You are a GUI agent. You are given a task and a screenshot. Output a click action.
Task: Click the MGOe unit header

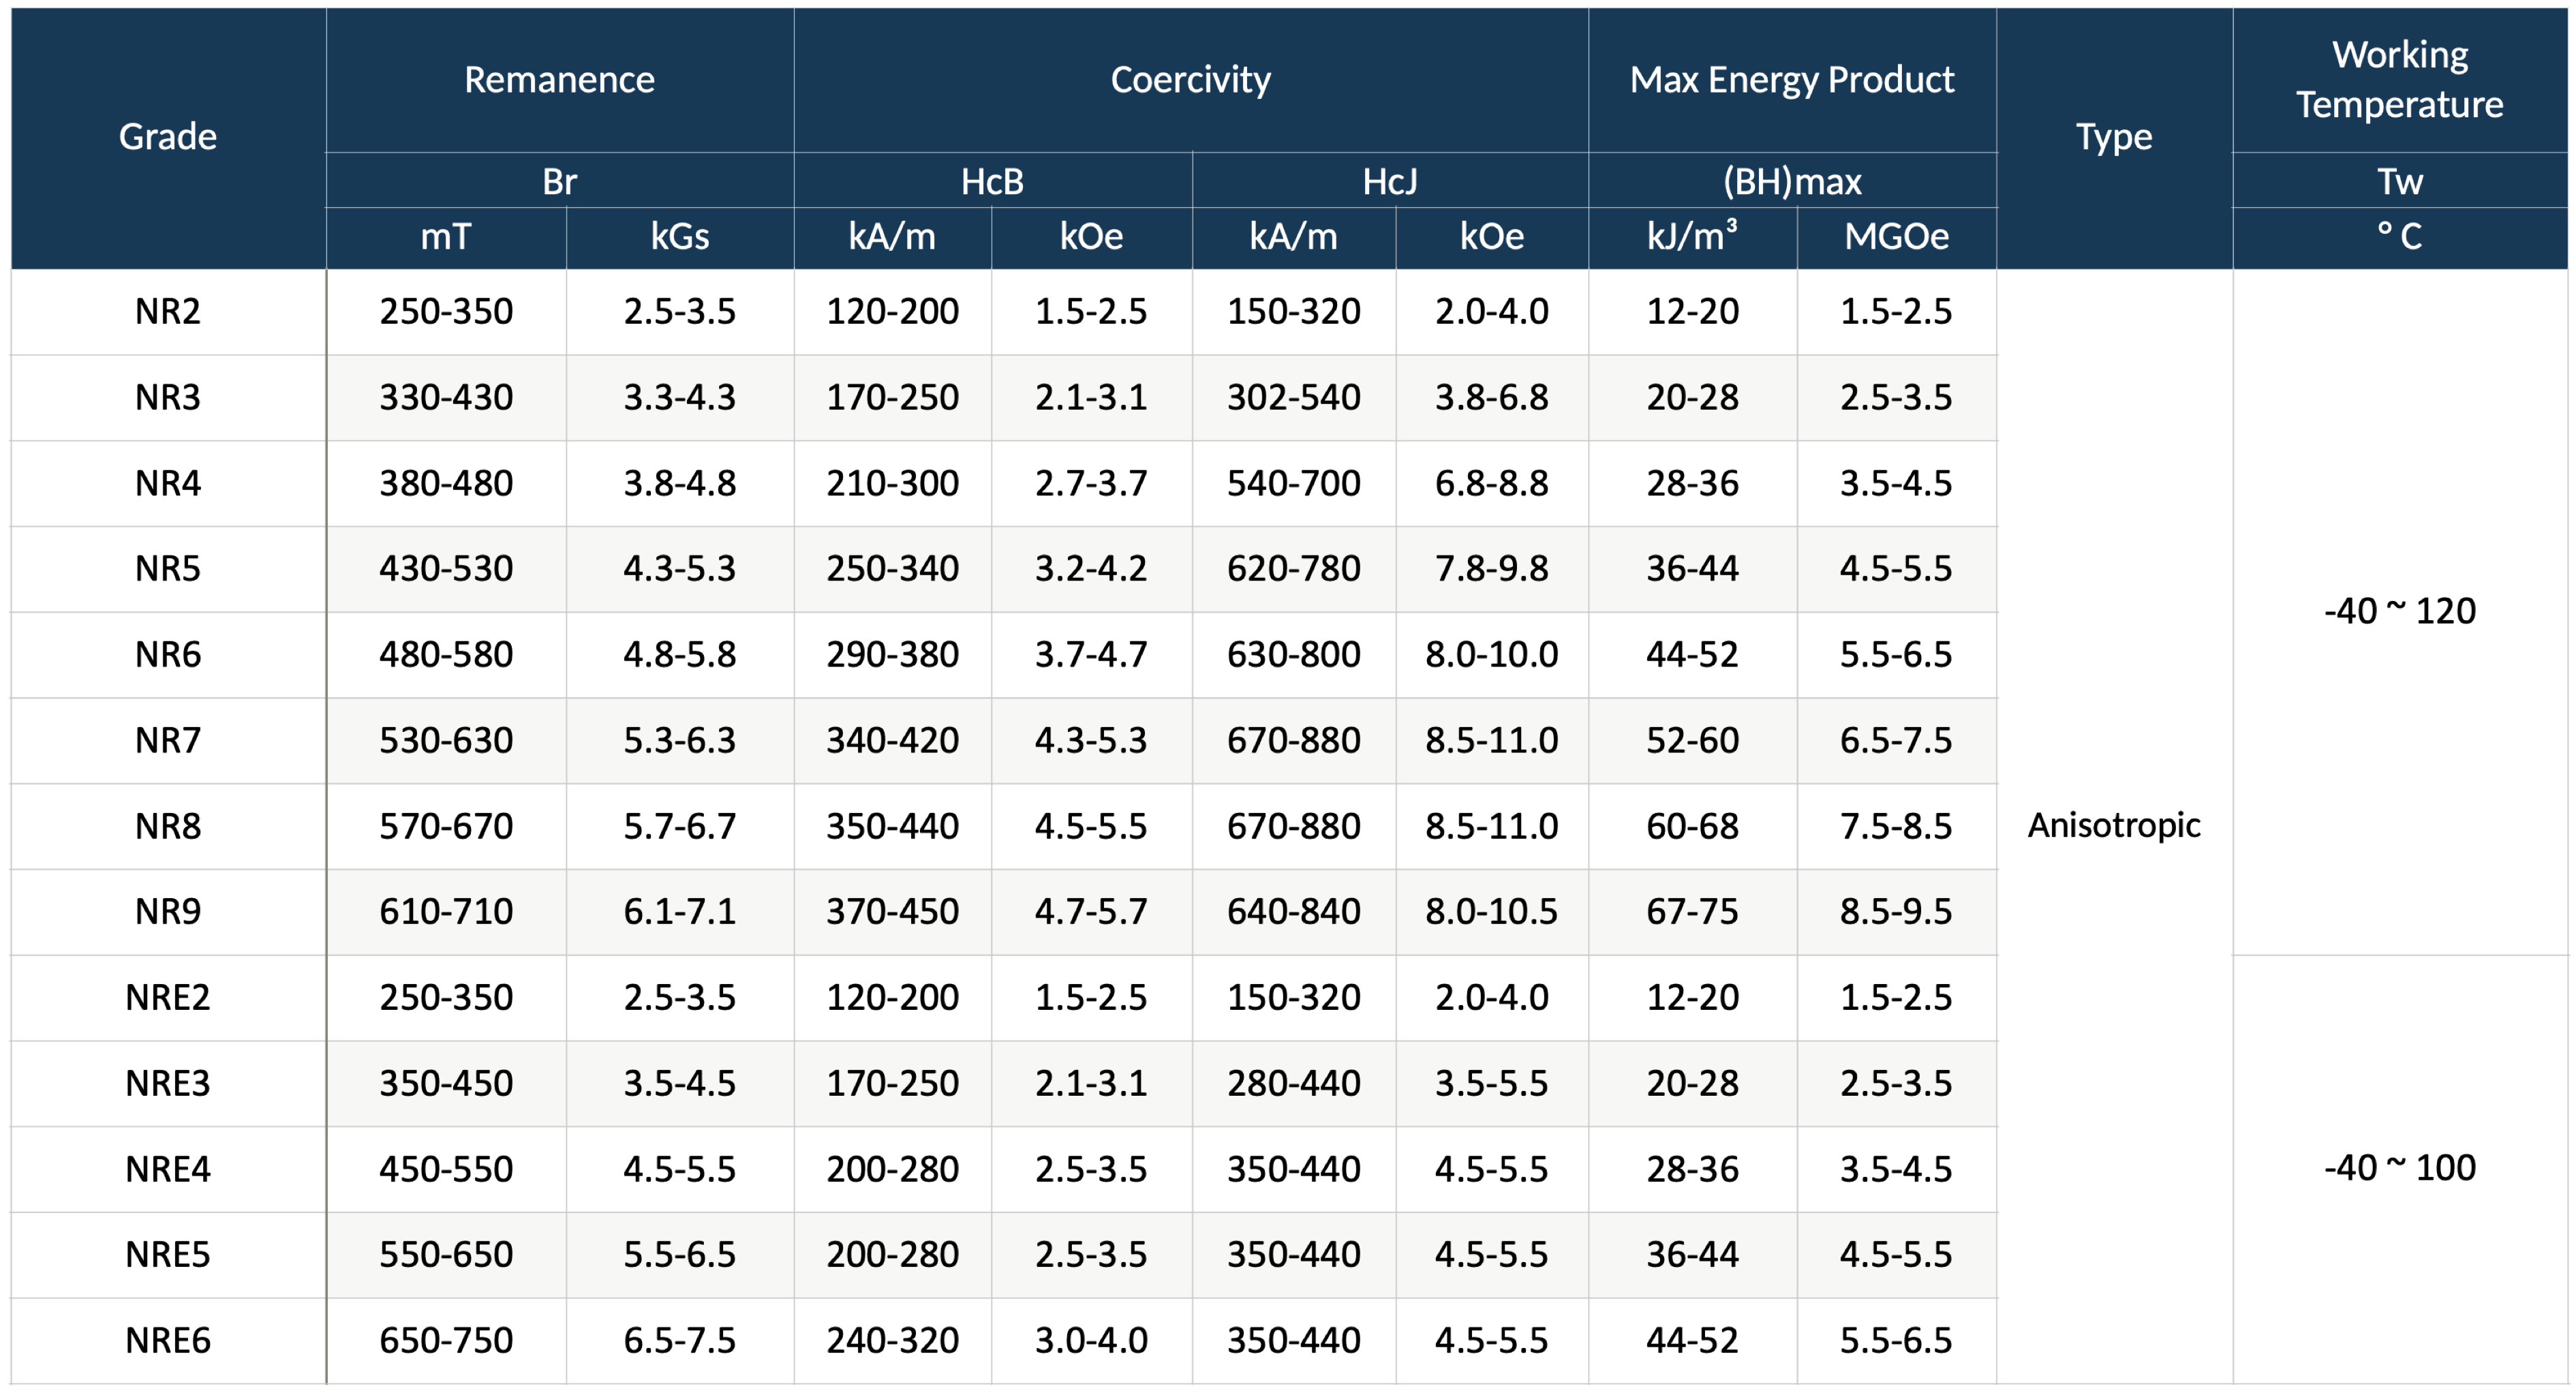pyautogui.click(x=1896, y=237)
